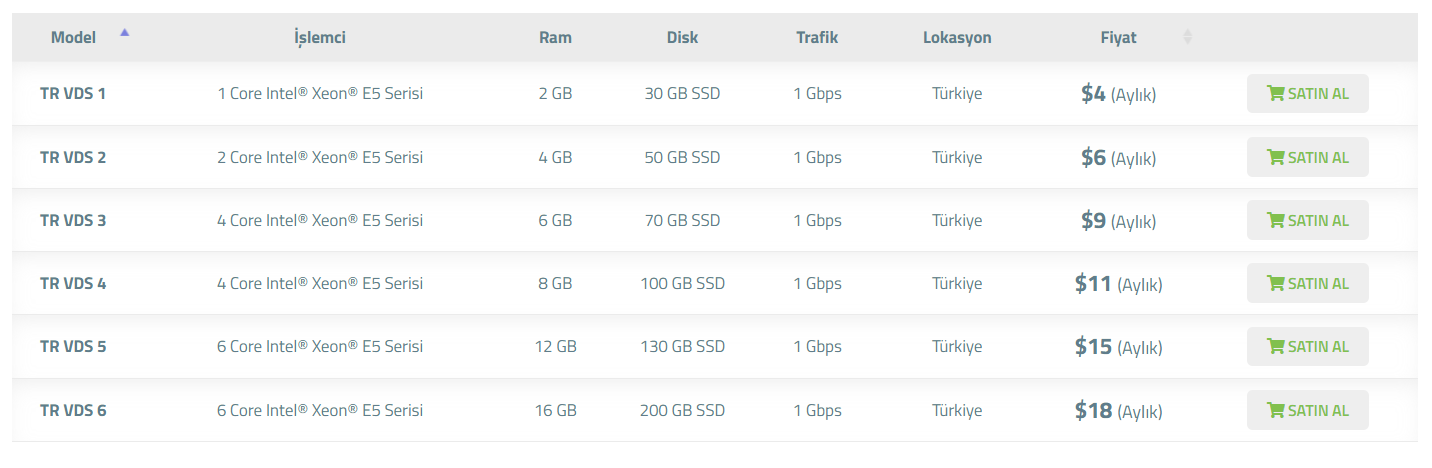
Task: Select the Disk column header
Action: pyautogui.click(x=682, y=37)
